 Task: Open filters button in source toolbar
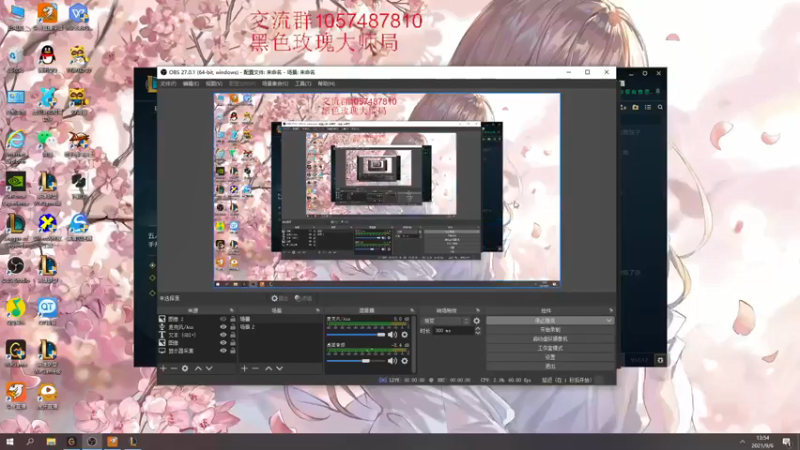tap(304, 298)
